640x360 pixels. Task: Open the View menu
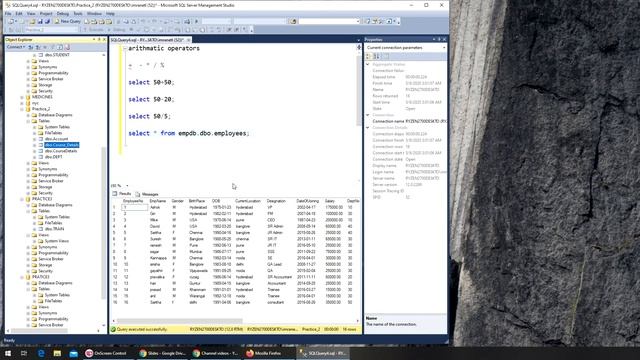coord(31,13)
